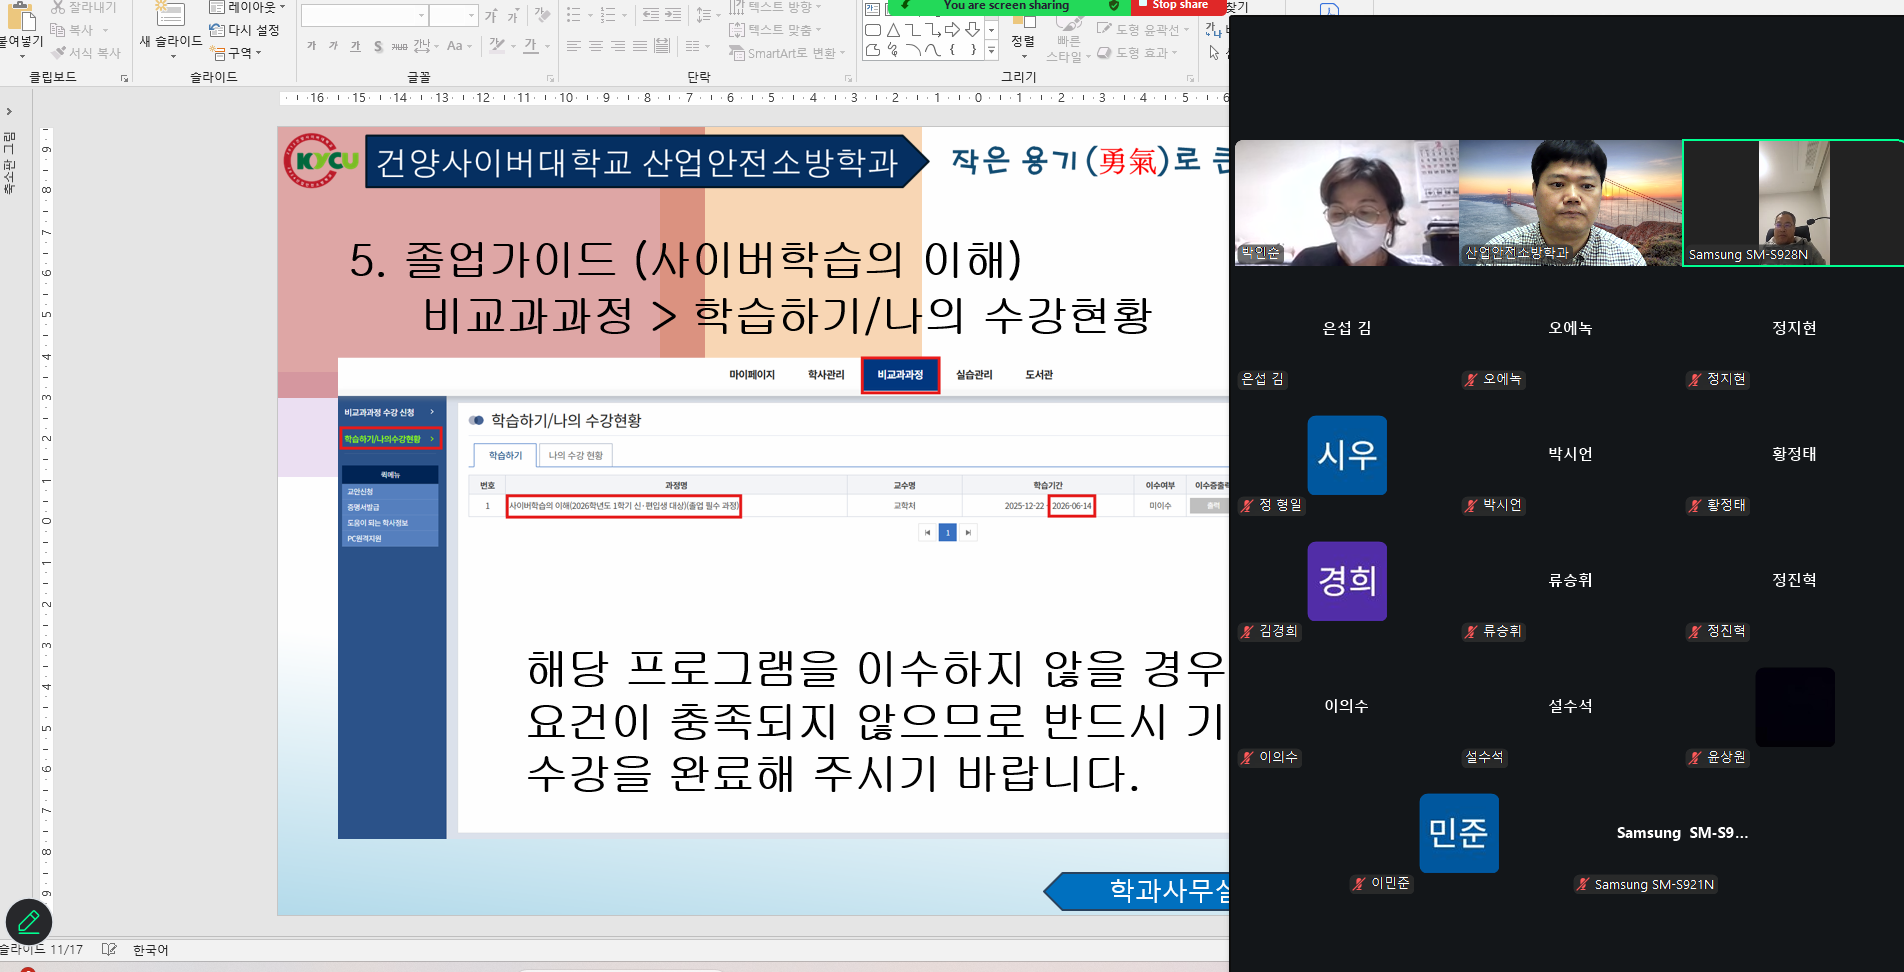The width and height of the screenshot is (1904, 972).
Task: Select the Samsung SM-S928N video tile
Action: click(x=1792, y=203)
